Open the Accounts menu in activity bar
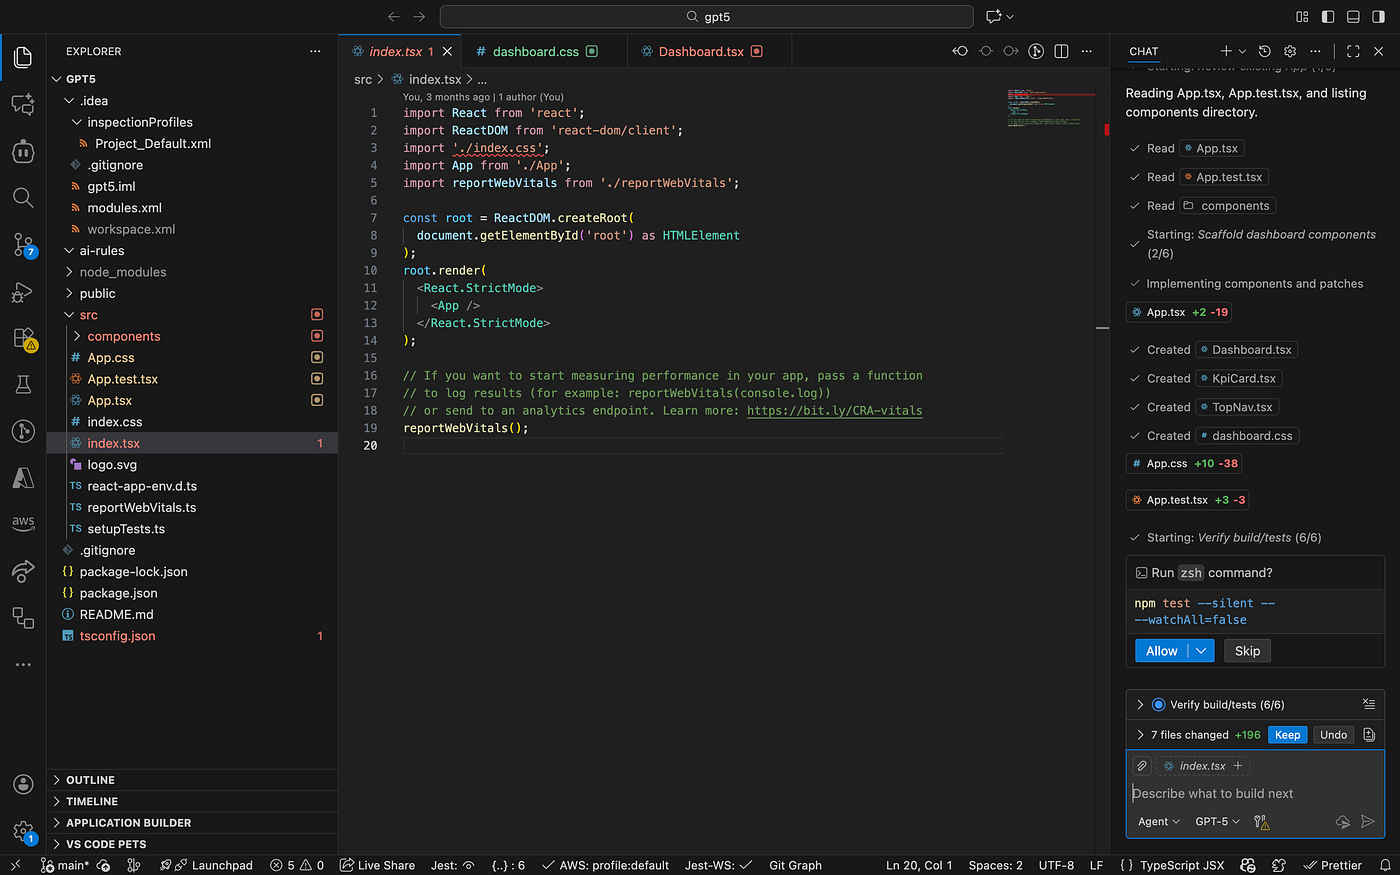Image resolution: width=1400 pixels, height=875 pixels. point(23,784)
